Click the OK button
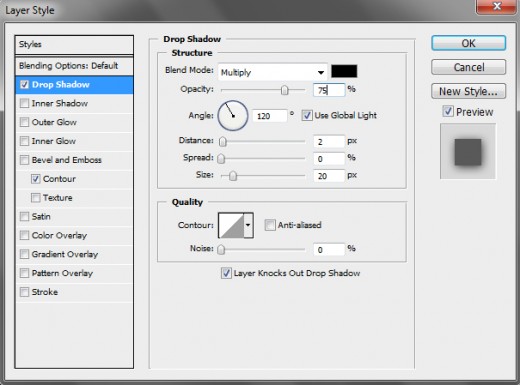 pyautogui.click(x=468, y=43)
